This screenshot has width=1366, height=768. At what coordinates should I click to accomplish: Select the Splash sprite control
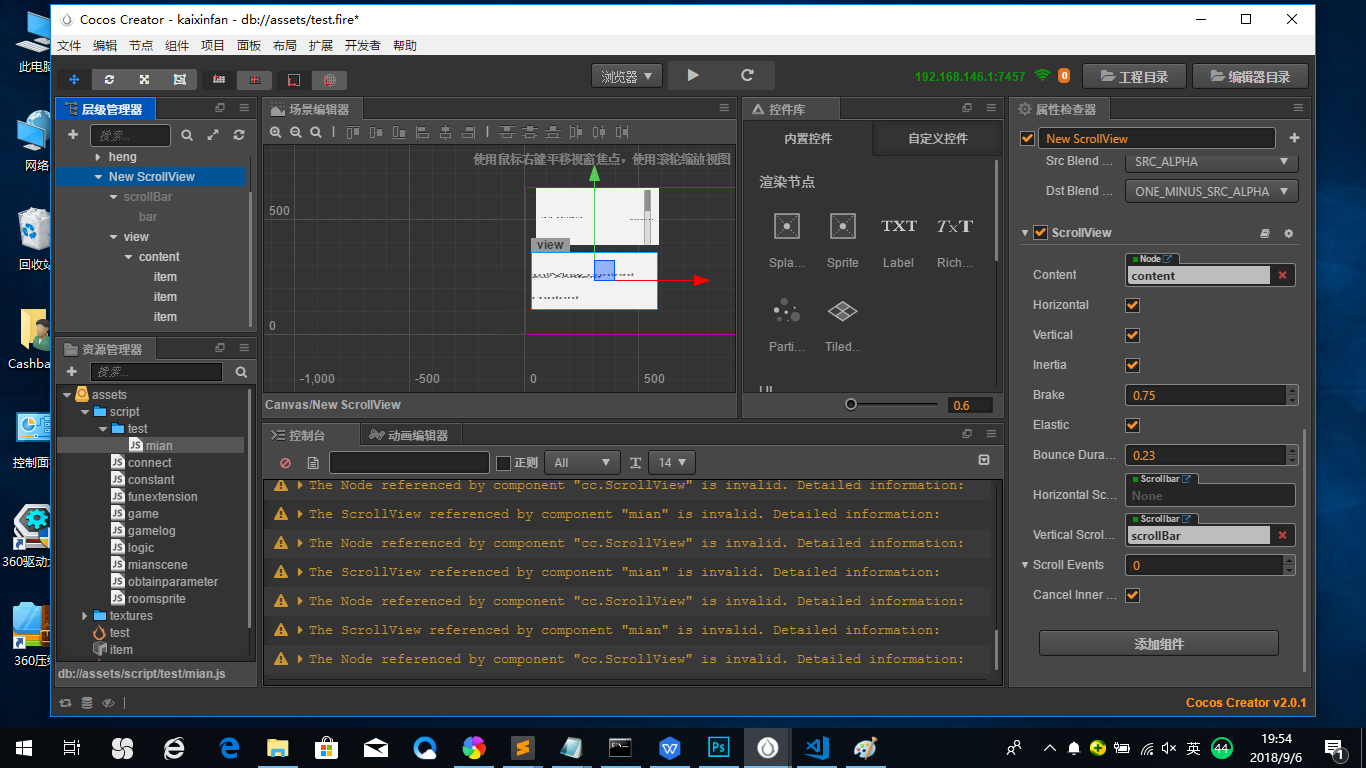(x=787, y=239)
